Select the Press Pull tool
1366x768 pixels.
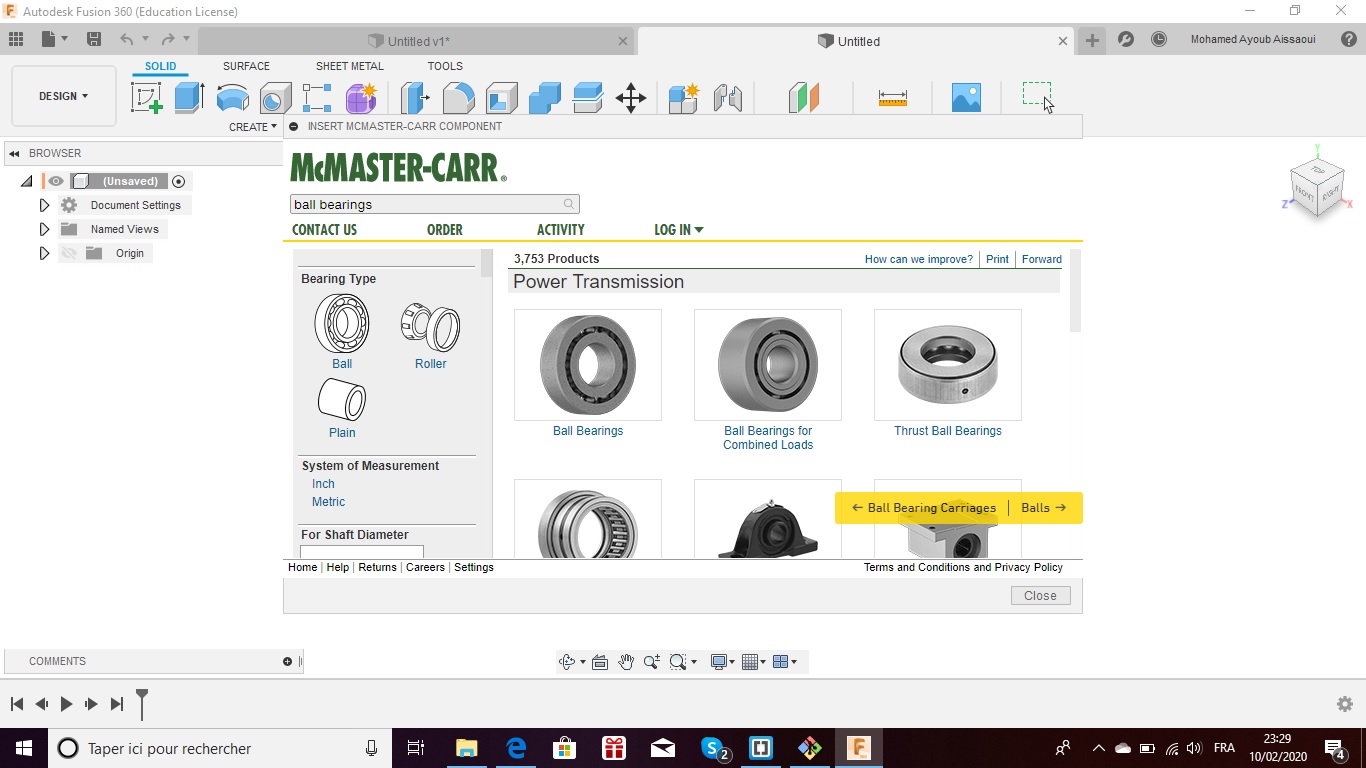pos(415,98)
